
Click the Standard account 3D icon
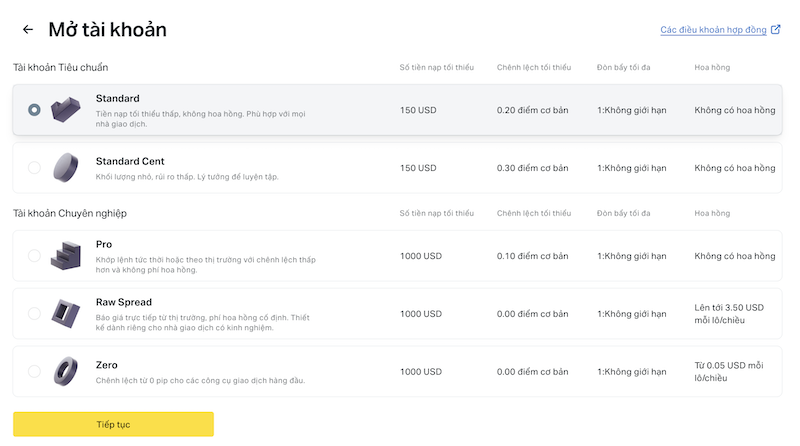(x=66, y=109)
